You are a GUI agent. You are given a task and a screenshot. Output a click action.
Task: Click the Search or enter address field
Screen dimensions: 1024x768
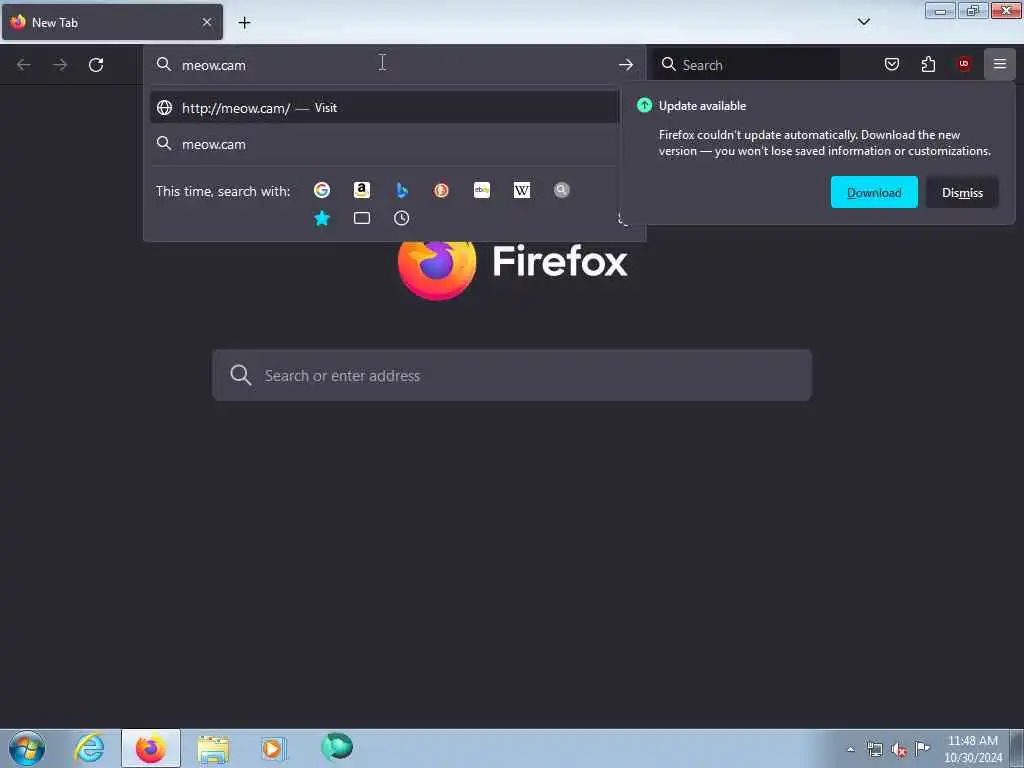(512, 376)
